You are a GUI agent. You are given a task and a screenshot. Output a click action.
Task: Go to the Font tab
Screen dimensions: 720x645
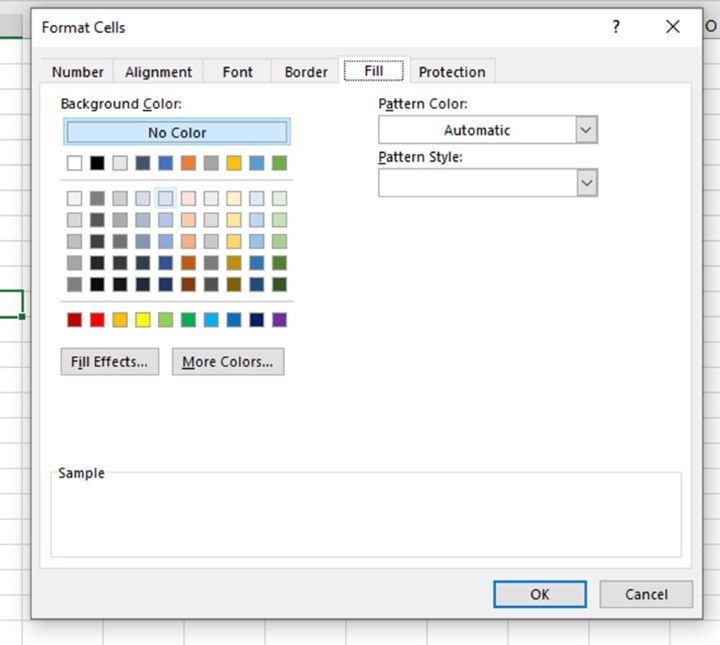(237, 72)
